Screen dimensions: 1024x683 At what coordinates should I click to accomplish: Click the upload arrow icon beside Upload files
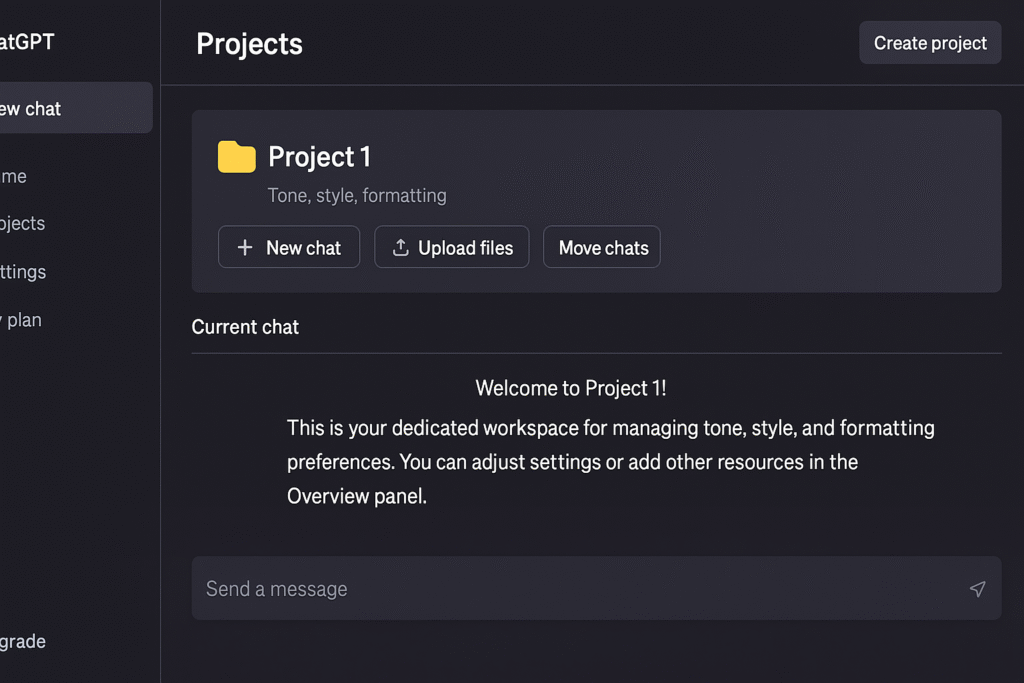[400, 248]
